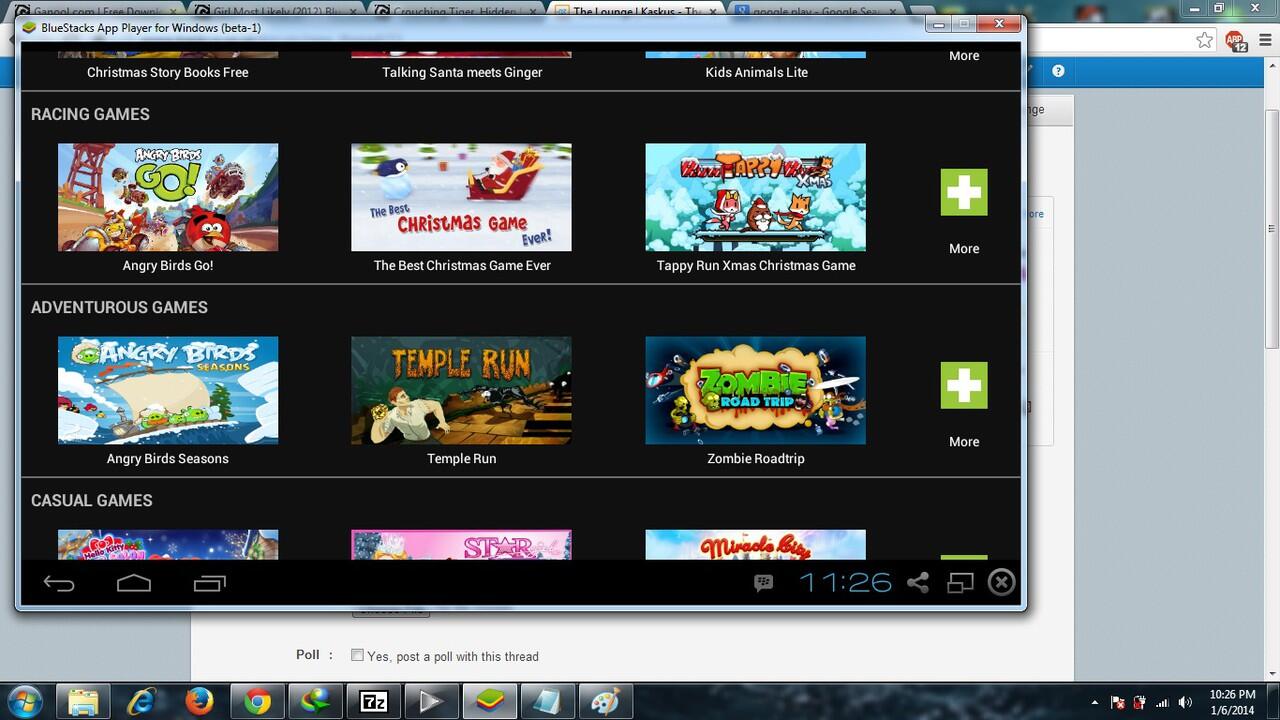Screen dimensions: 1280x720
Task: Click Angry Birds Go! title text
Action: tap(168, 266)
